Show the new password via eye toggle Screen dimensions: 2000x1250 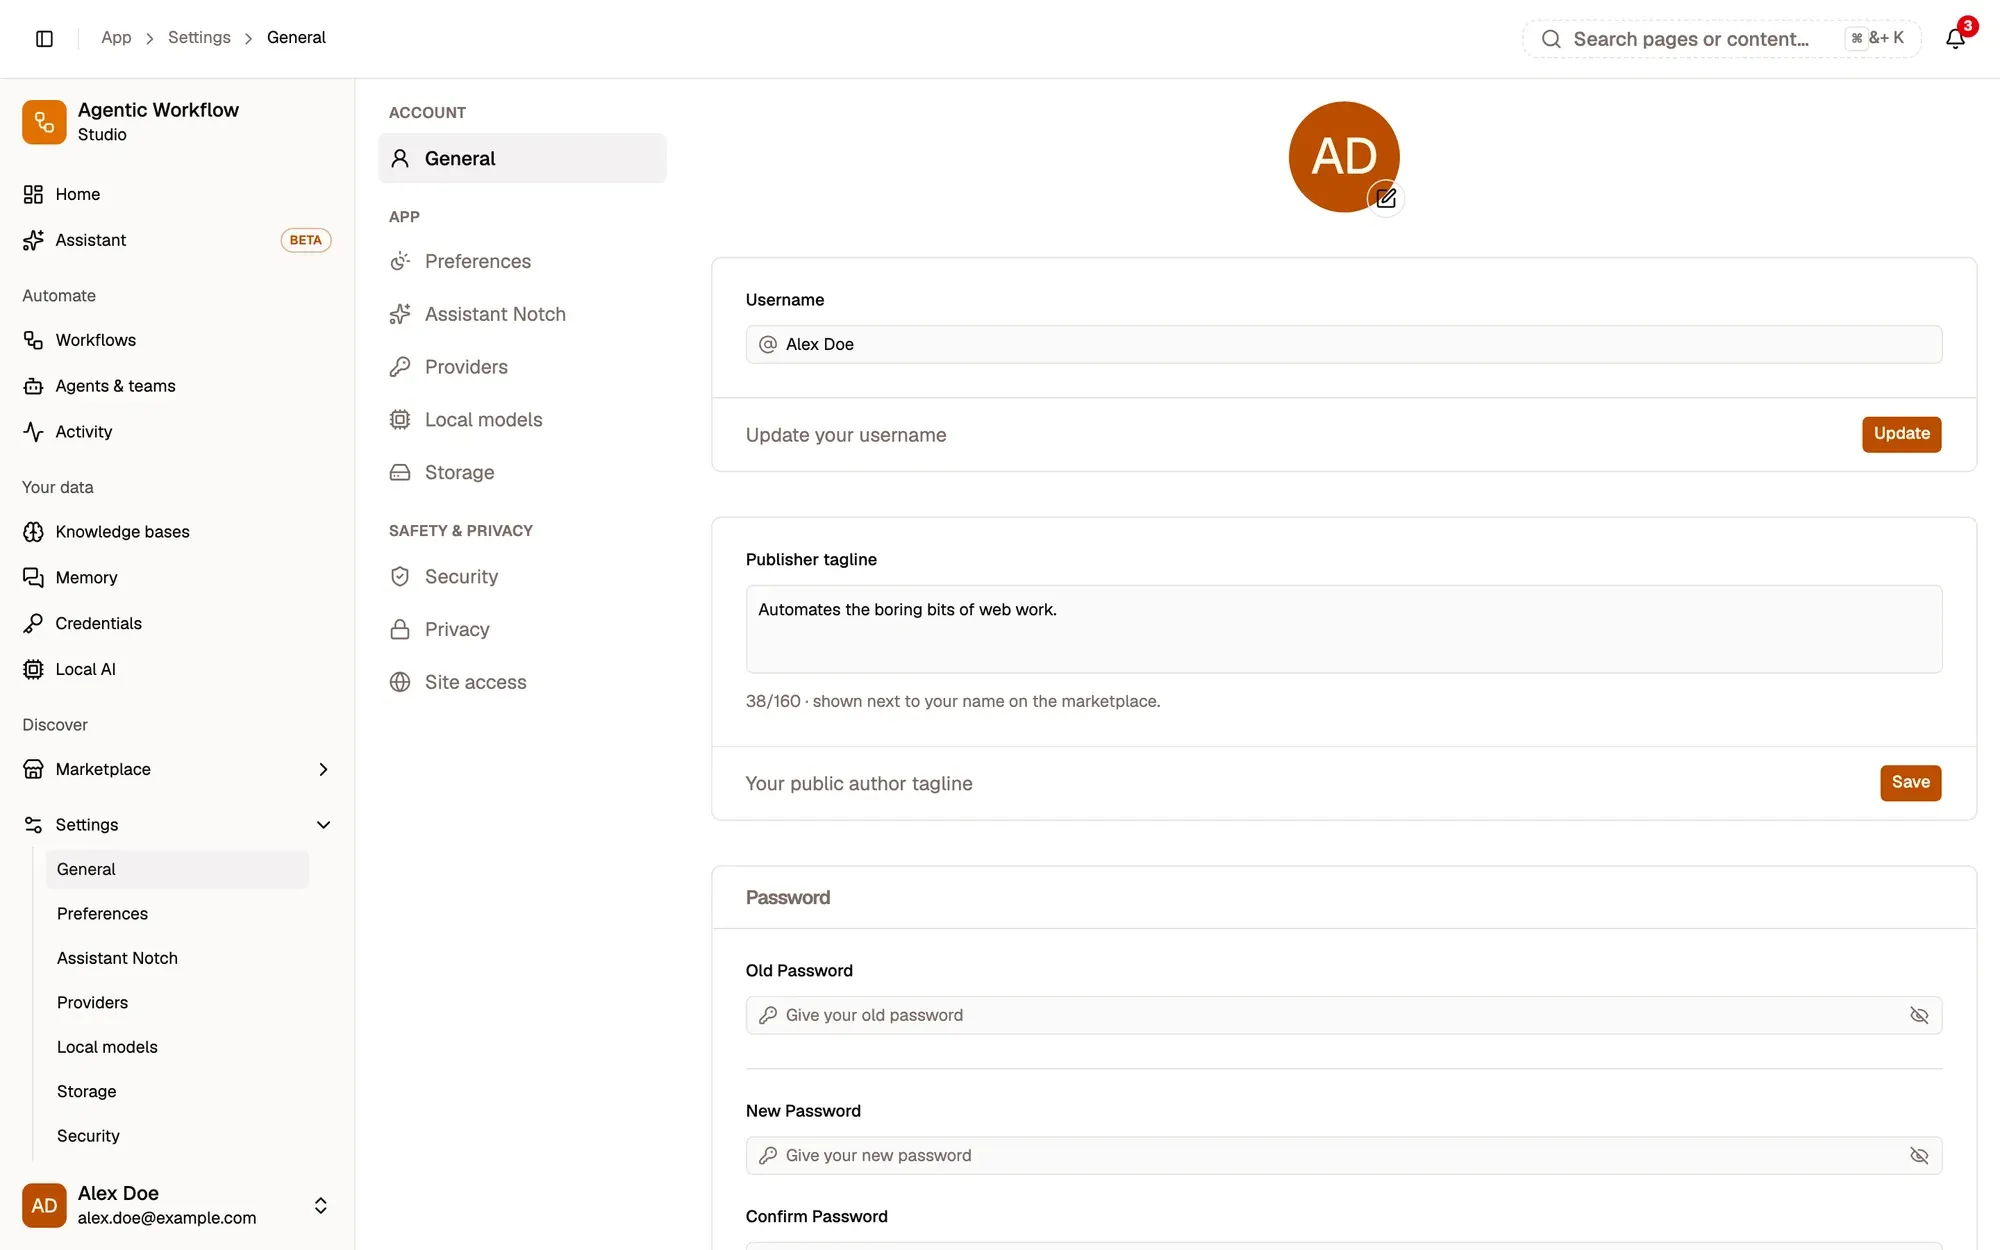tap(1919, 1156)
